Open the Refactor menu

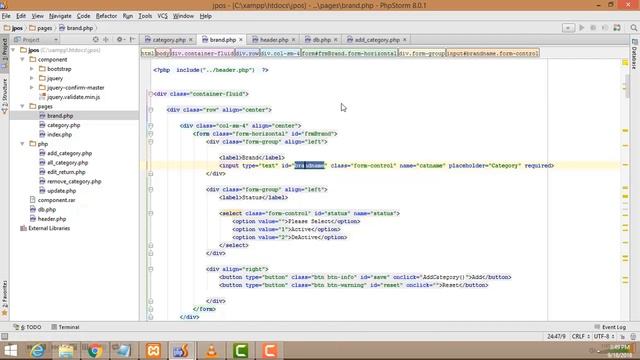106,16
